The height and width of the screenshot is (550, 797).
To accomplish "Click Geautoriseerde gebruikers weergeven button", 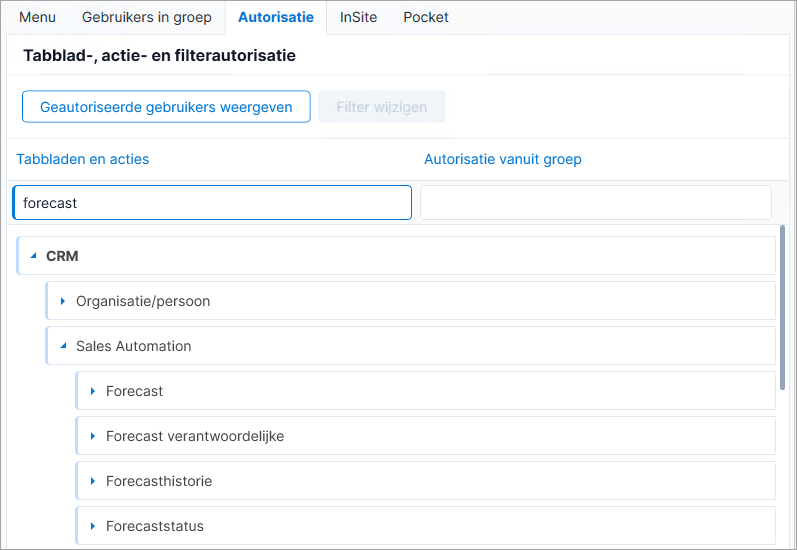I will click(166, 107).
